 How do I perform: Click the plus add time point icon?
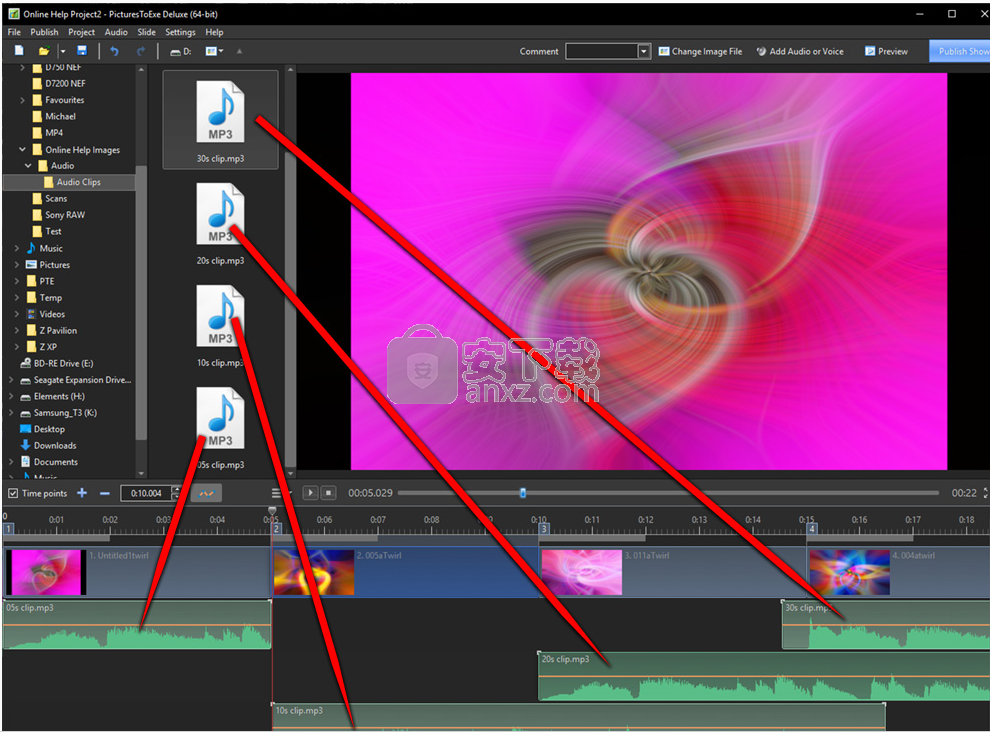coord(82,493)
